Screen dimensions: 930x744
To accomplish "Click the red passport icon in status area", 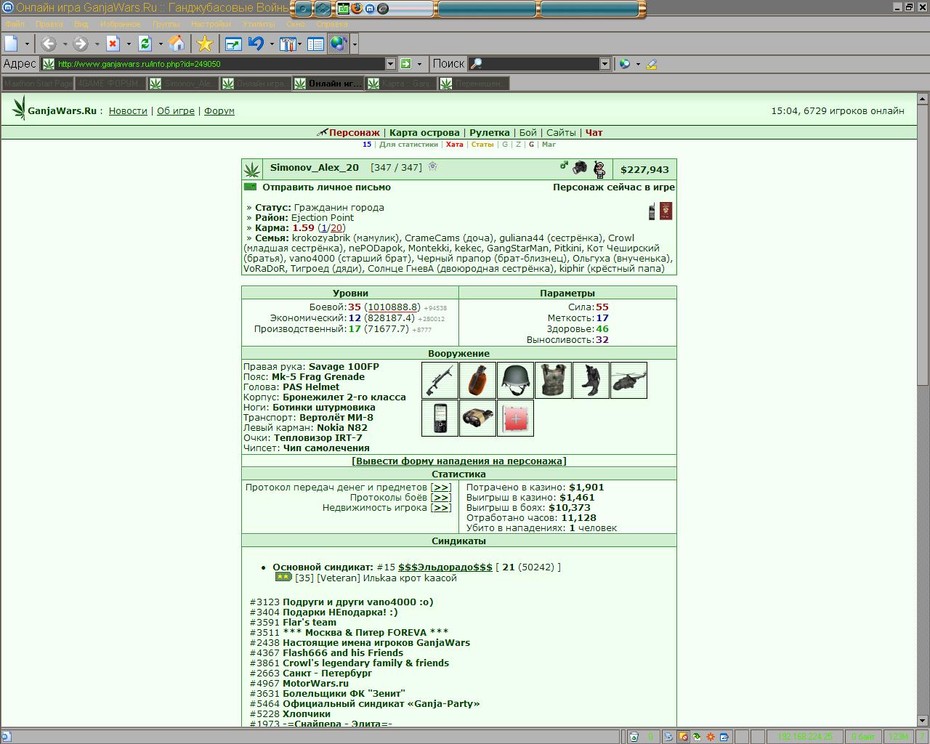I will pos(666,211).
